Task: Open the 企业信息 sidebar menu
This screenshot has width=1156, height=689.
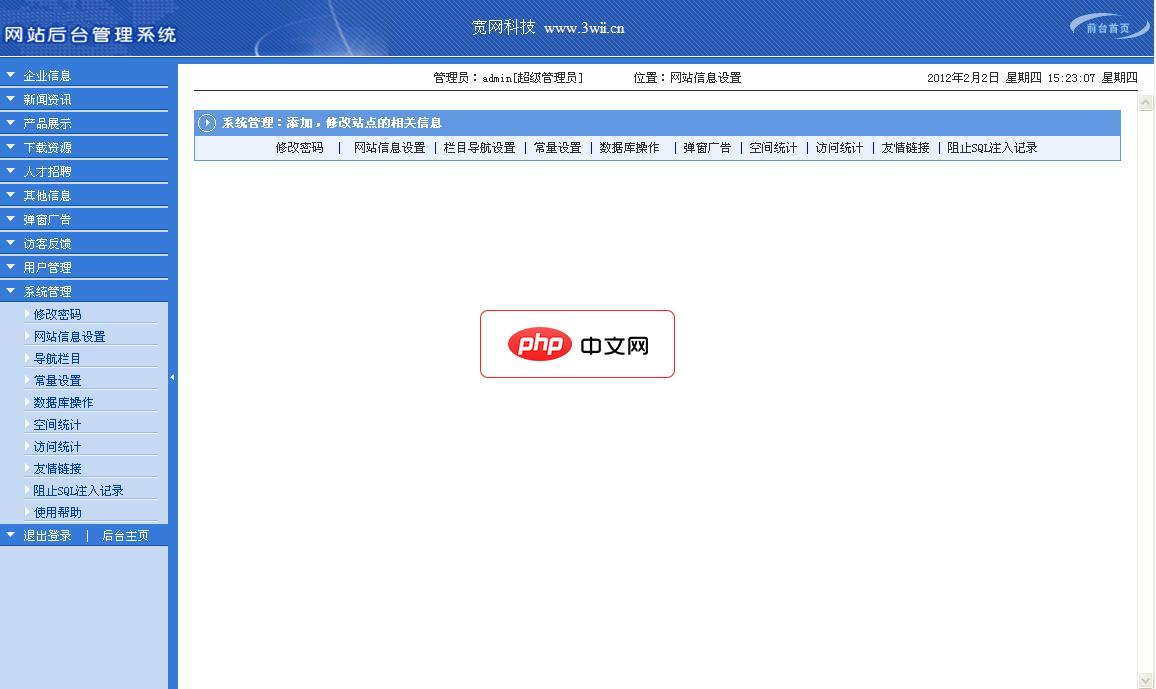Action: coord(47,76)
